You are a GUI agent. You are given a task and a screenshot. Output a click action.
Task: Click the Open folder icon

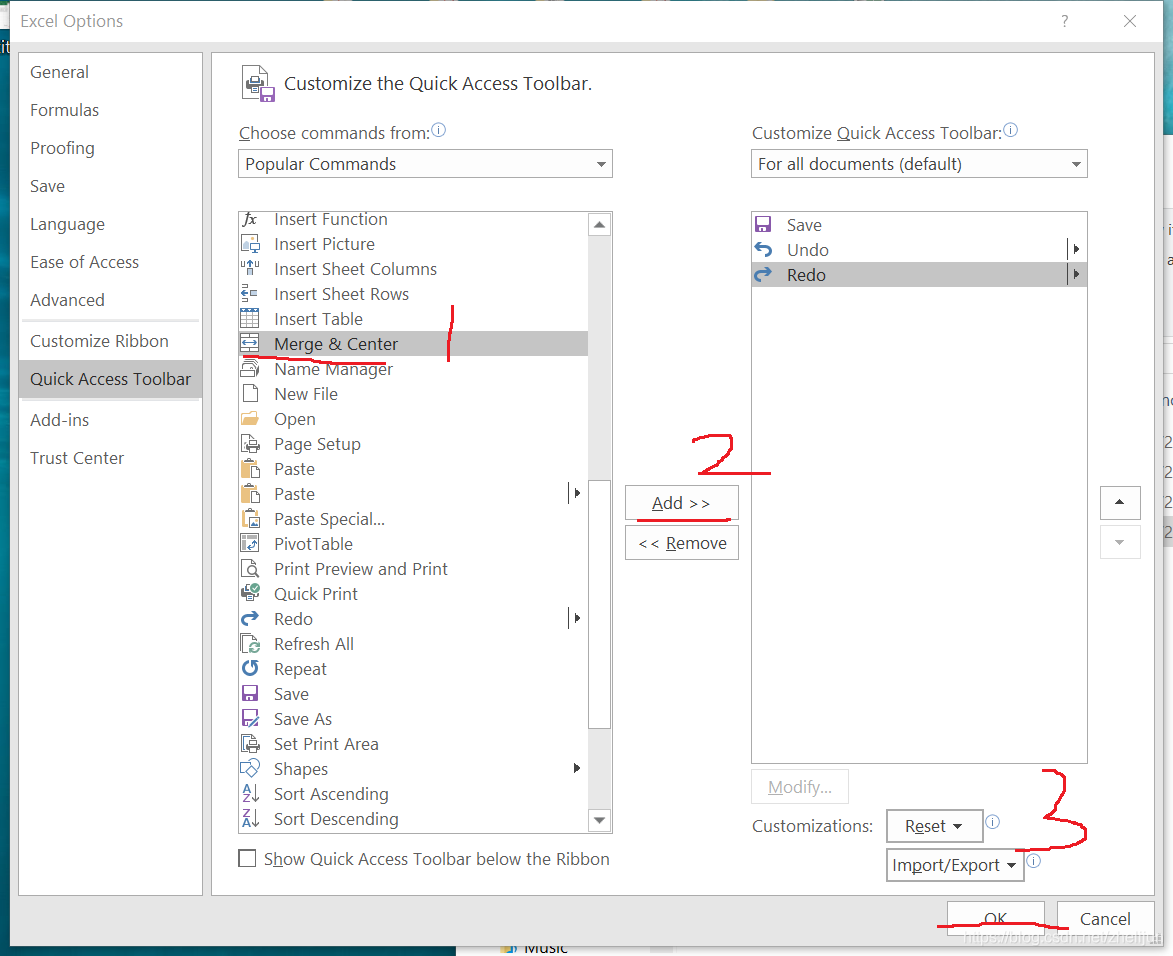pos(250,419)
